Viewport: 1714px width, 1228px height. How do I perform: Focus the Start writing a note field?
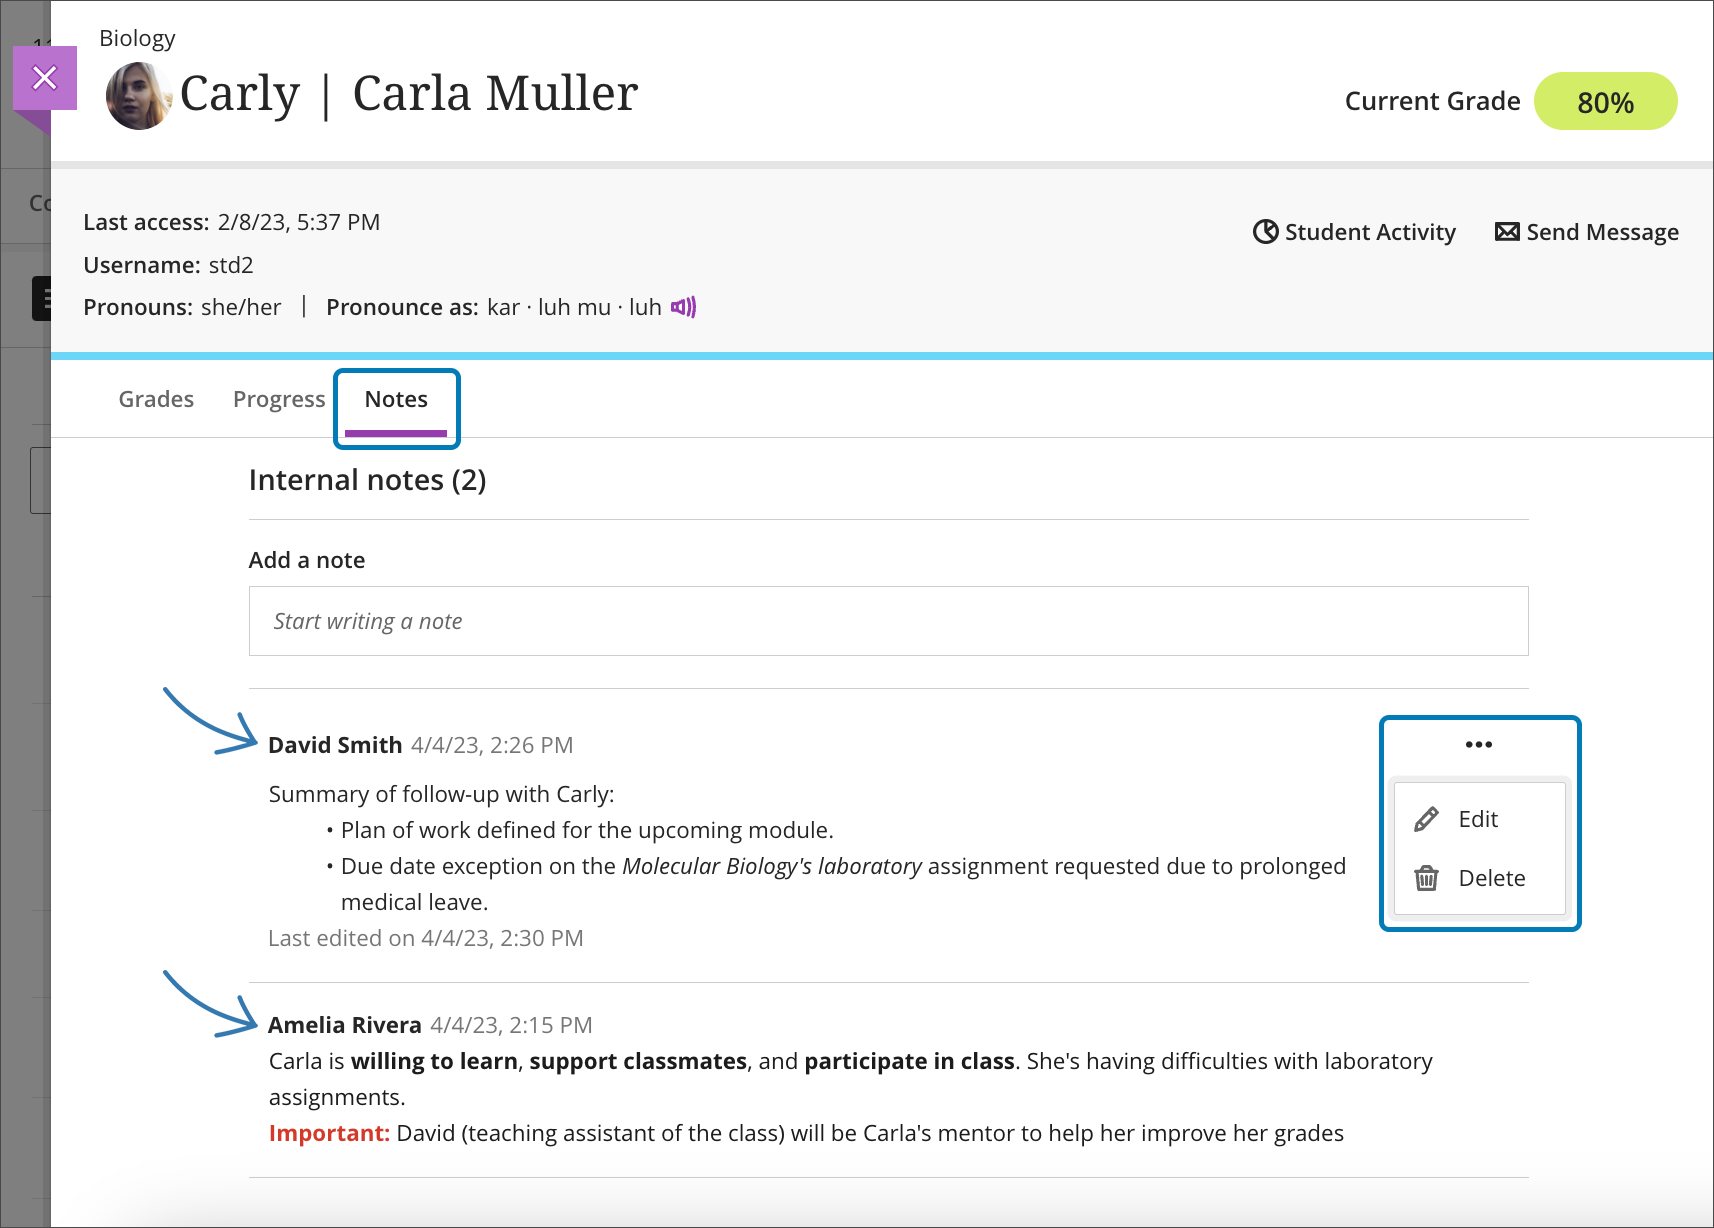tap(888, 621)
